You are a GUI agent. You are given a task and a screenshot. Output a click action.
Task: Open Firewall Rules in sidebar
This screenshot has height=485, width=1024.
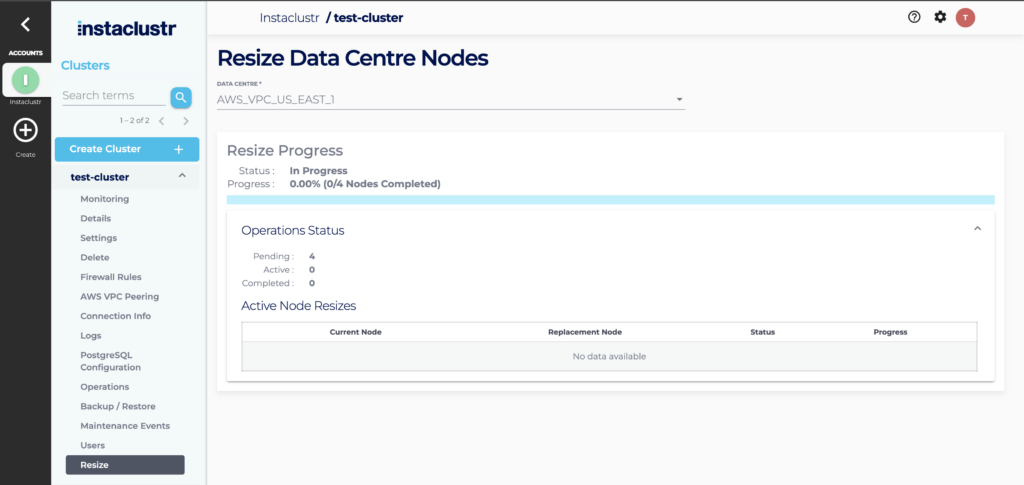pos(110,277)
